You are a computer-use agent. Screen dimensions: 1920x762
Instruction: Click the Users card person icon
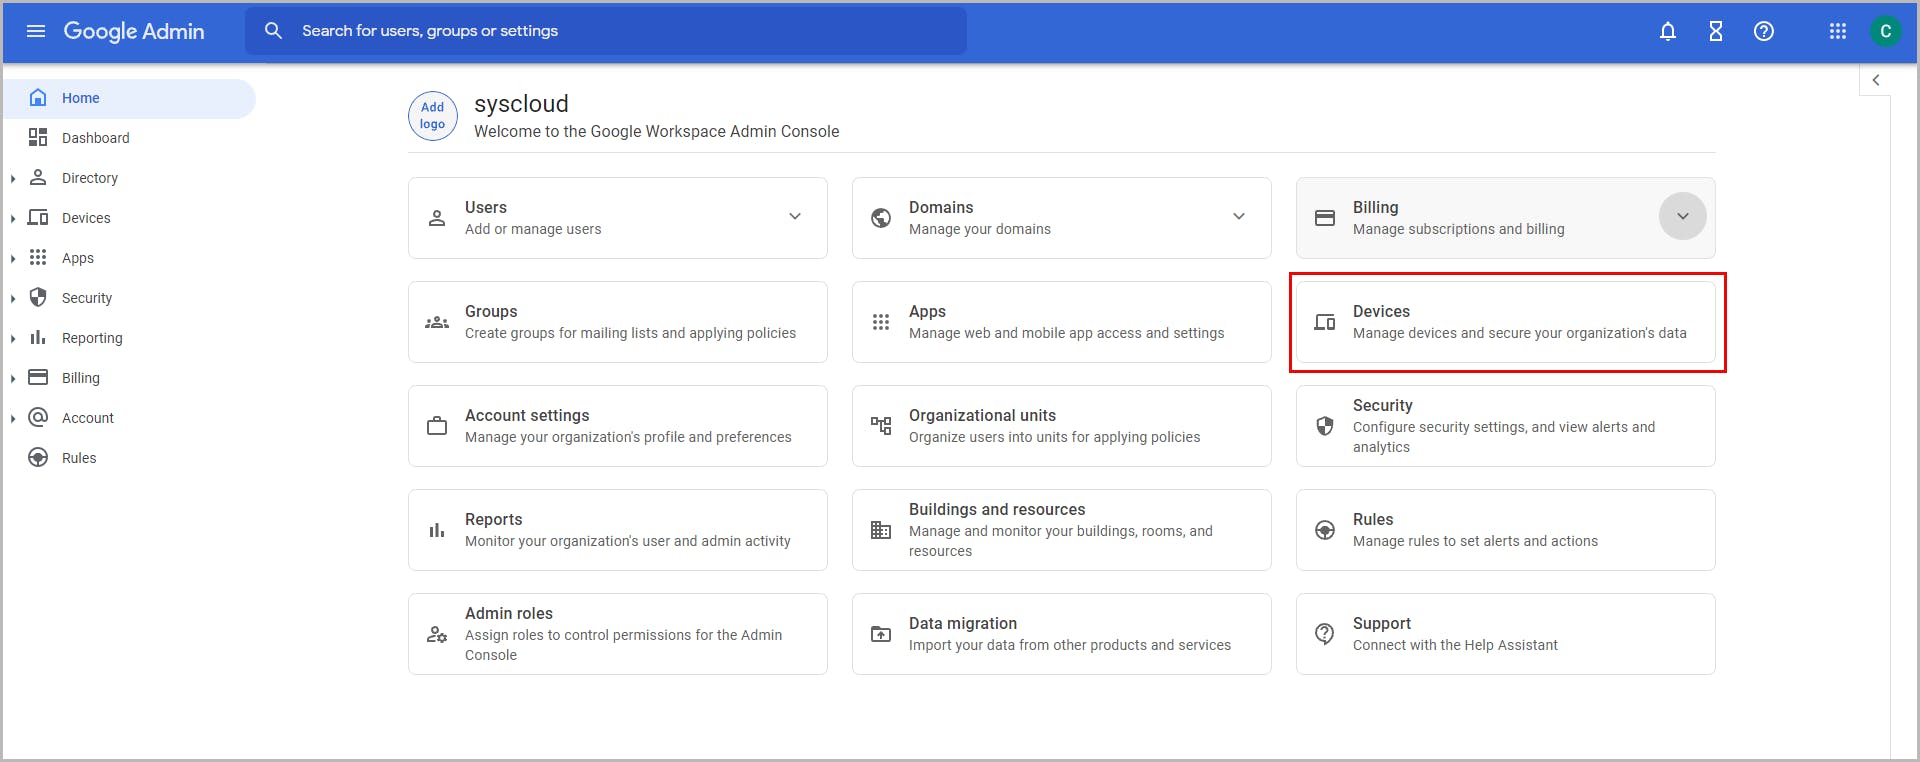[x=437, y=218]
